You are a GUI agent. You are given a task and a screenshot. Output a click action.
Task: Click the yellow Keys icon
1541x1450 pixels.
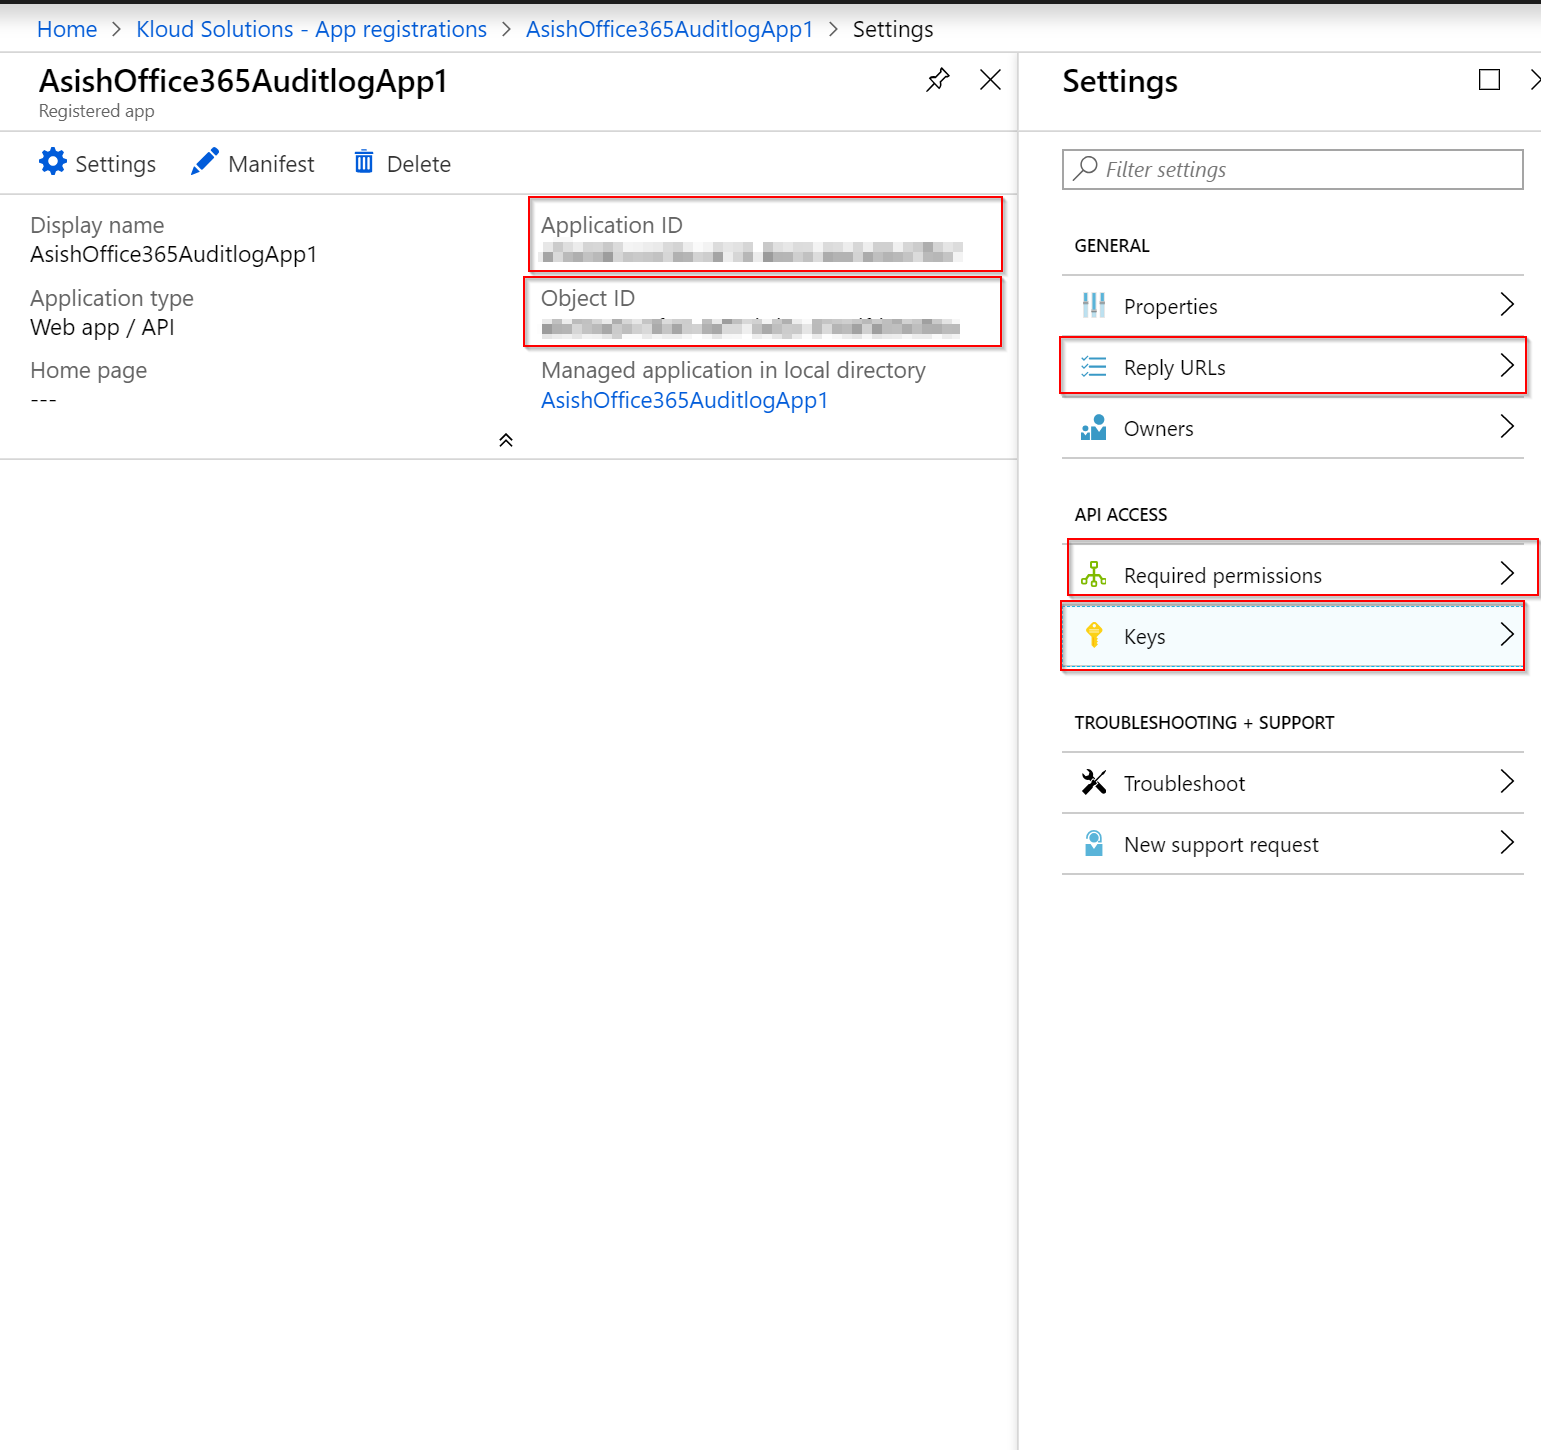click(1093, 635)
